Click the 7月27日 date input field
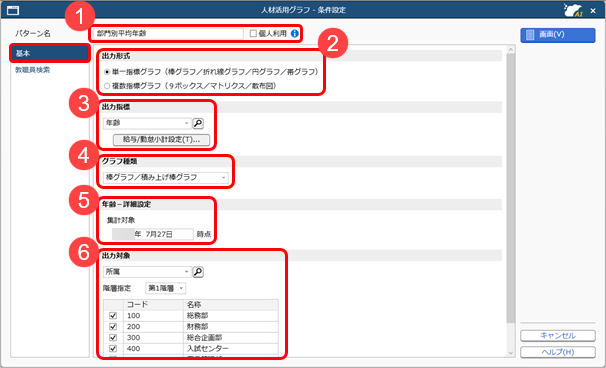 pos(153,234)
